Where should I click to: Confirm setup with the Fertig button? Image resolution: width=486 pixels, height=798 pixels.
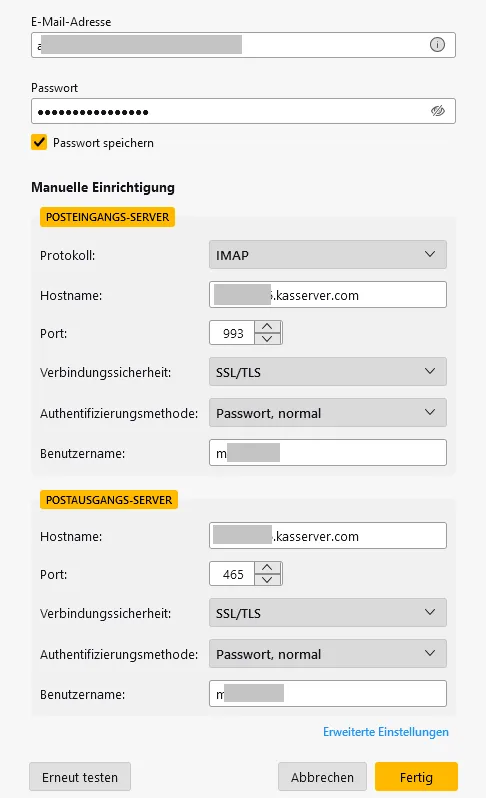click(x=416, y=777)
